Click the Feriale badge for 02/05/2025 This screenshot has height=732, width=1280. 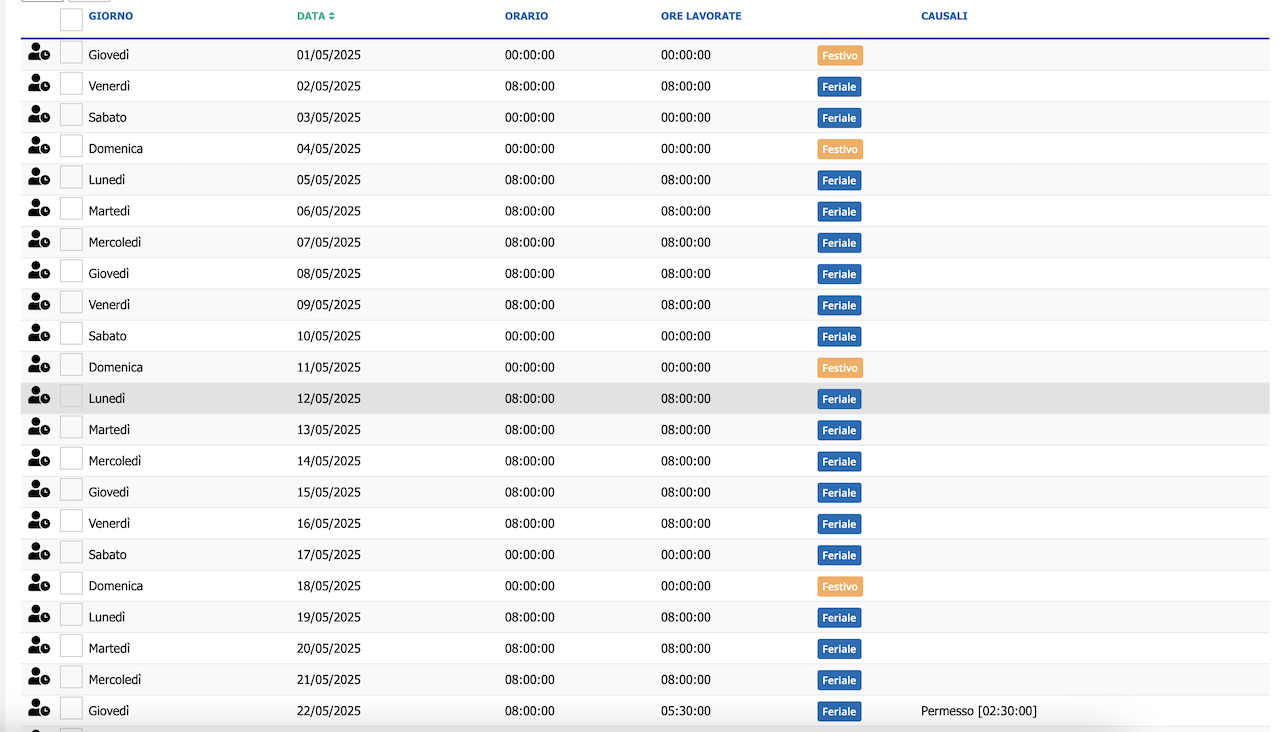839,87
